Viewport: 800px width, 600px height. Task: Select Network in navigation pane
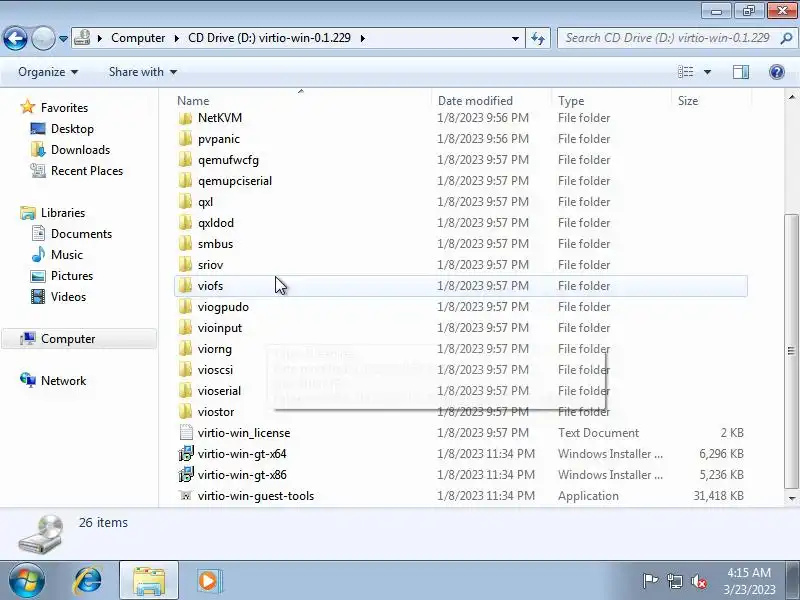[63, 381]
